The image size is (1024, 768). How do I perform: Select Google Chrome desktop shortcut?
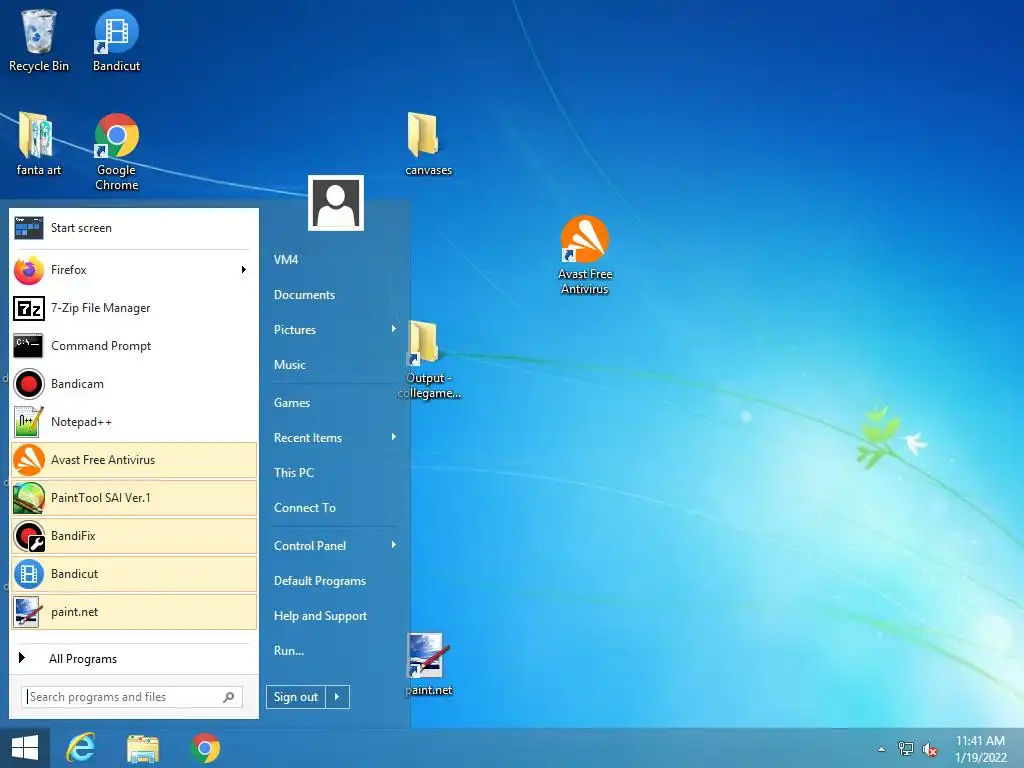click(x=116, y=152)
